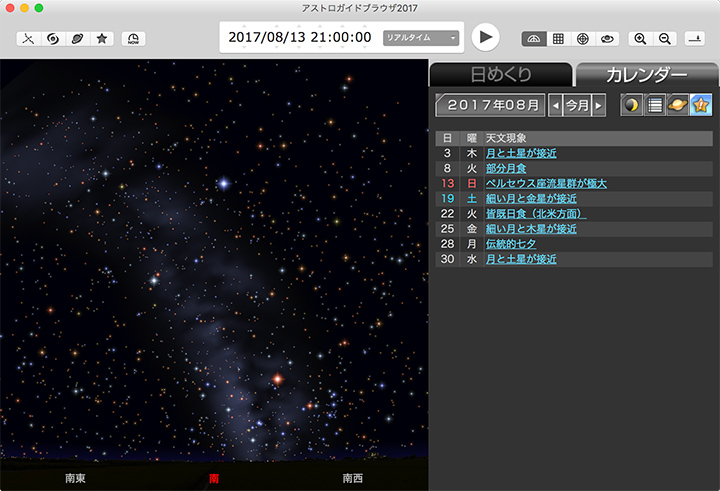The height and width of the screenshot is (491, 720).
Task: Set time to NOW with clock icon
Action: [133, 39]
